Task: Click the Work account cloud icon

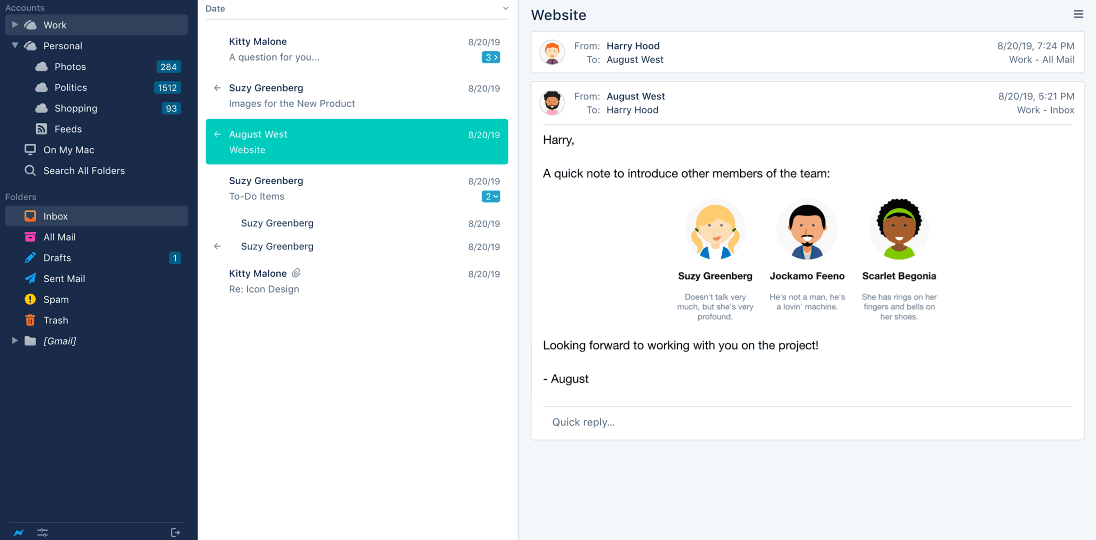Action: click(30, 25)
